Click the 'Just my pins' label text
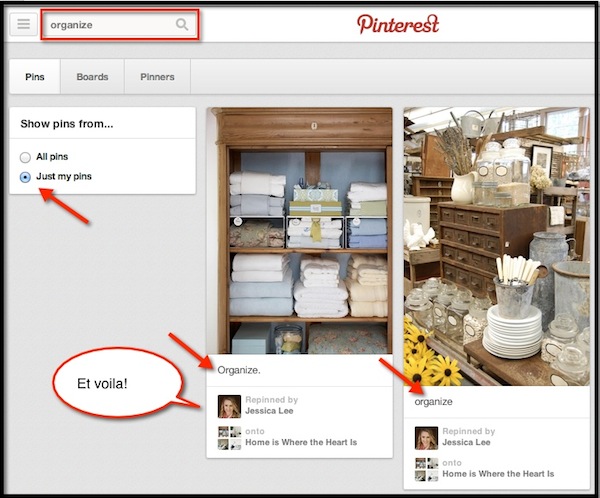This screenshot has width=600, height=498. click(64, 176)
